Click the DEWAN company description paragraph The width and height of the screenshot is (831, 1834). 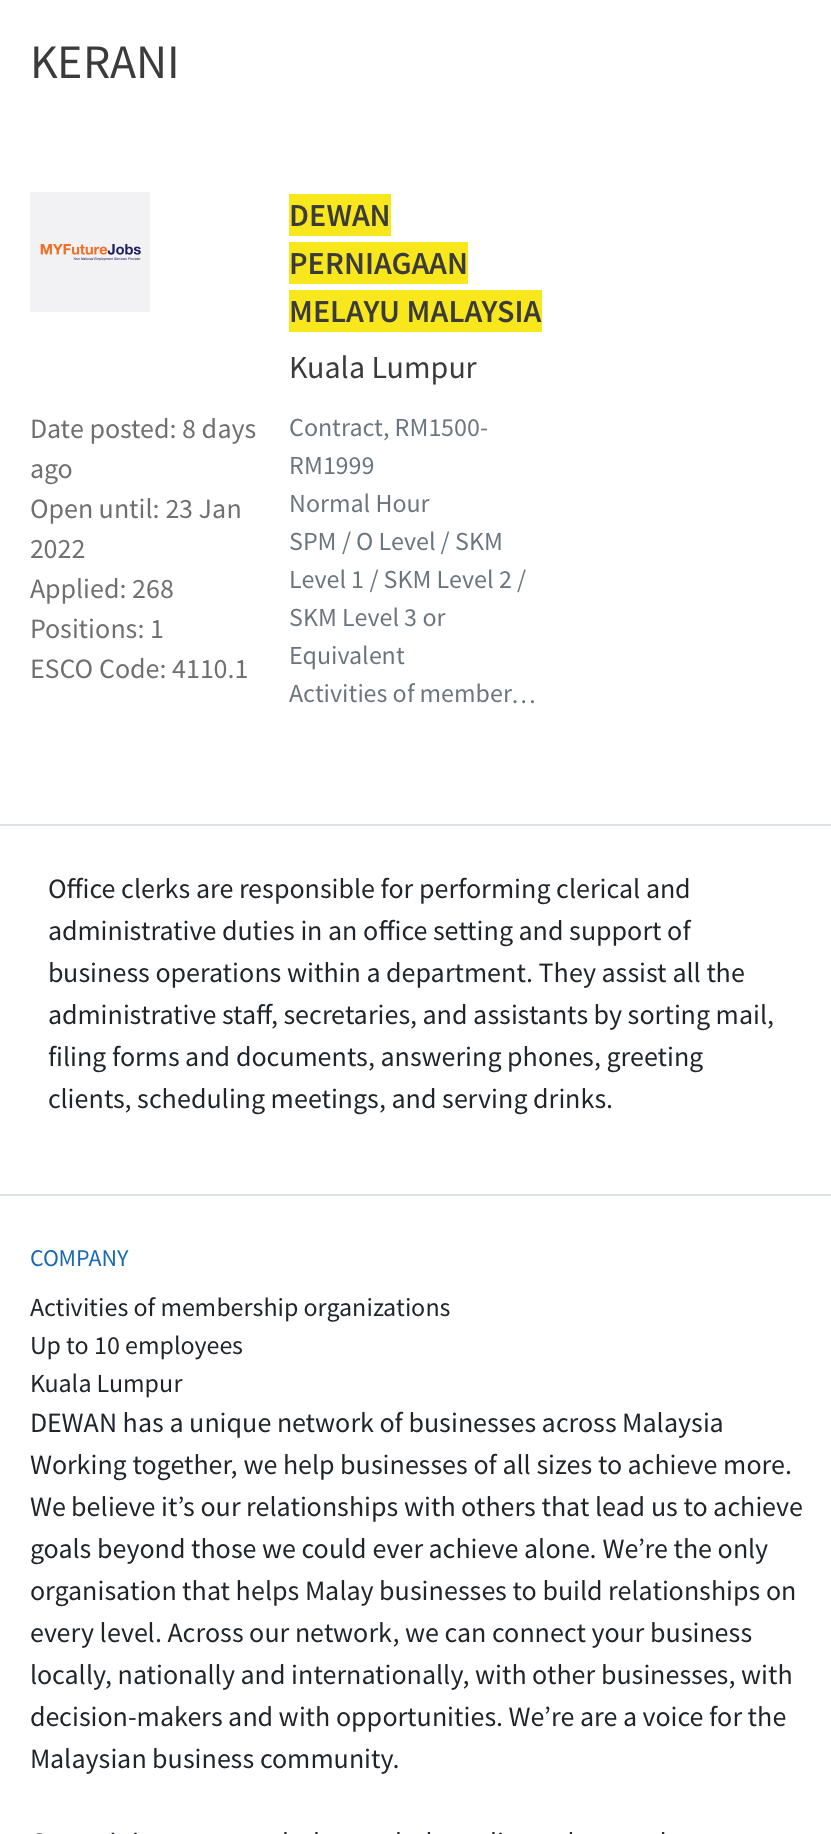pyautogui.click(x=416, y=1590)
